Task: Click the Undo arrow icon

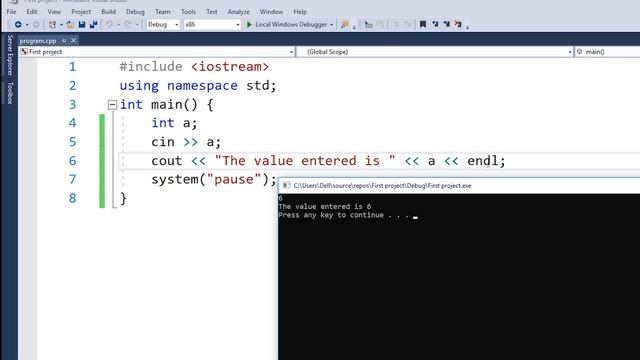Action: [109, 24]
